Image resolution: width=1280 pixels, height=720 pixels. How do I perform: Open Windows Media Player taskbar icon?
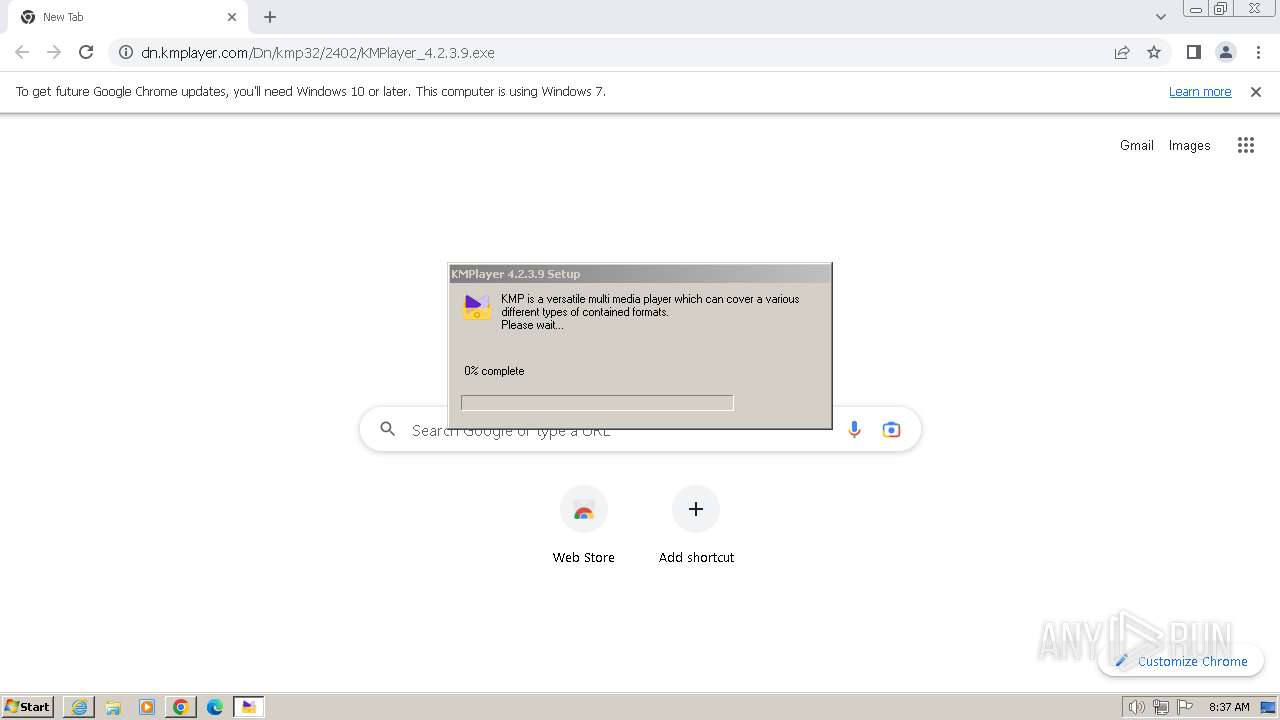[147, 707]
